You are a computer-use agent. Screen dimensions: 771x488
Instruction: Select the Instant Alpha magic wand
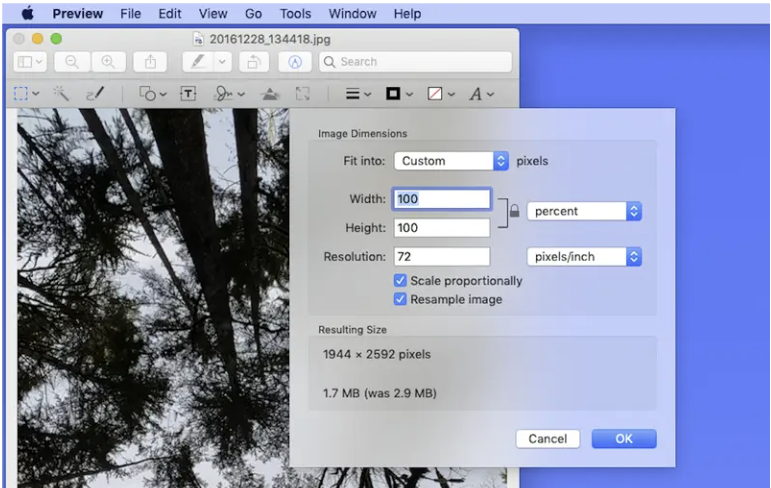point(61,93)
